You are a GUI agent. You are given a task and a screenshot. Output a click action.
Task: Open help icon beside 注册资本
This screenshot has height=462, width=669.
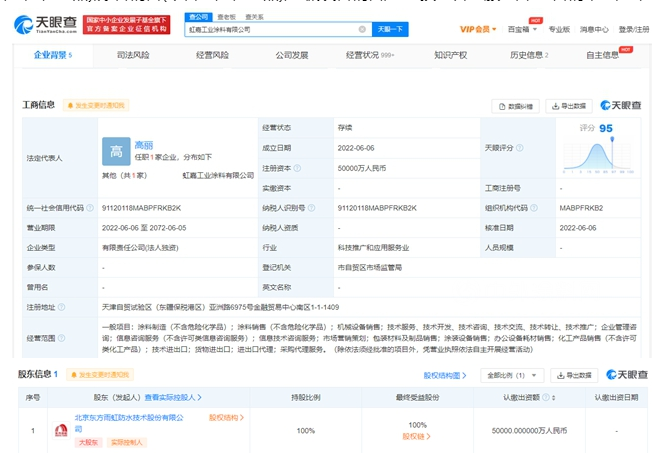pyautogui.click(x=297, y=168)
